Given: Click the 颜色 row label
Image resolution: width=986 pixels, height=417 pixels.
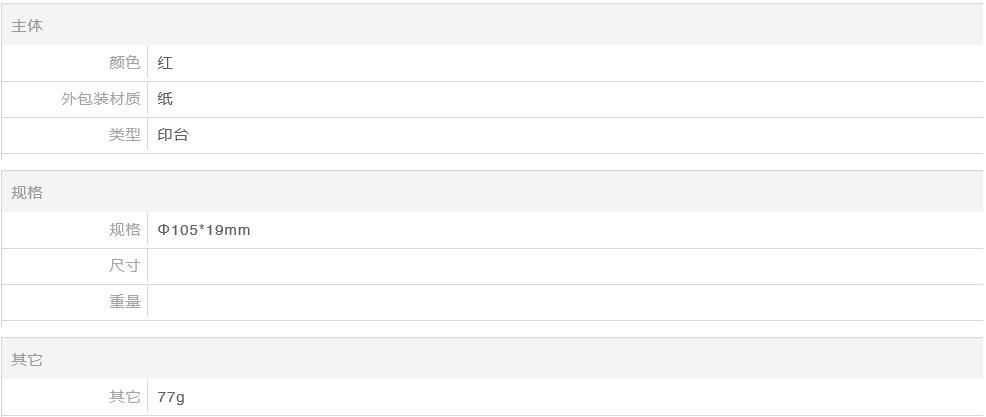Looking at the screenshot, I should tap(125, 63).
